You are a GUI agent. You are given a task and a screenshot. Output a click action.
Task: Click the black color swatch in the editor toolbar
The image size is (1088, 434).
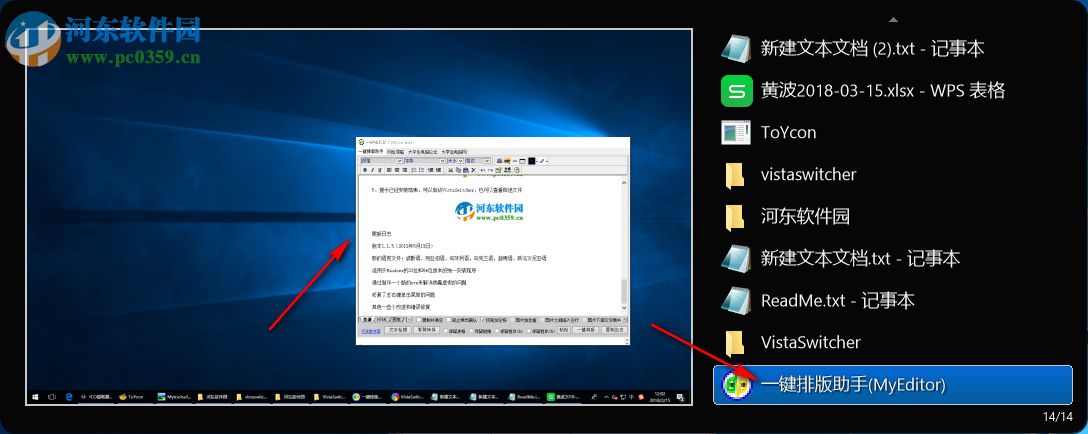(532, 161)
